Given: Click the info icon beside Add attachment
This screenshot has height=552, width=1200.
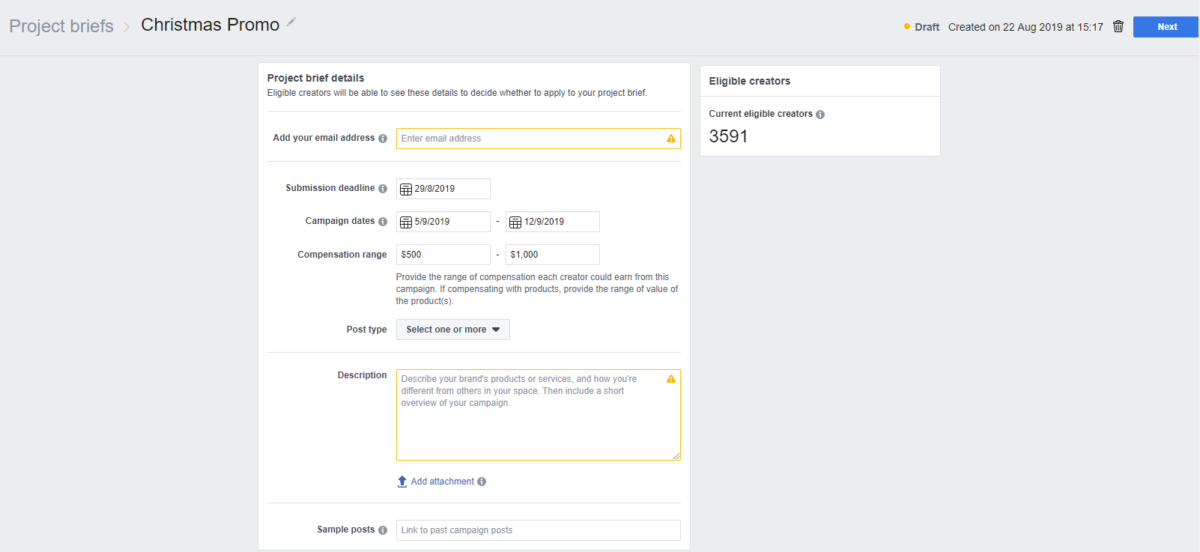Looking at the screenshot, I should (x=482, y=481).
